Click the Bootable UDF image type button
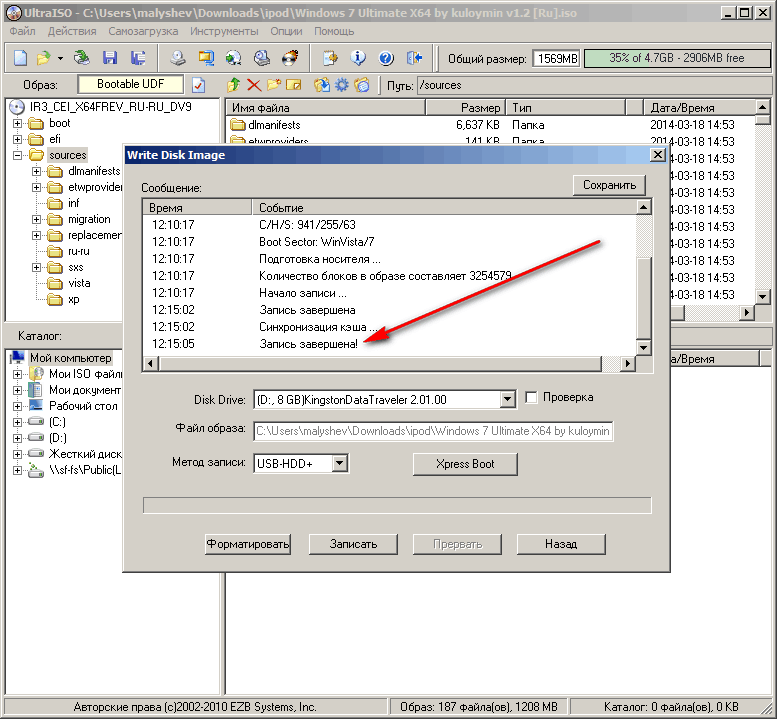The image size is (777, 719). (x=130, y=84)
